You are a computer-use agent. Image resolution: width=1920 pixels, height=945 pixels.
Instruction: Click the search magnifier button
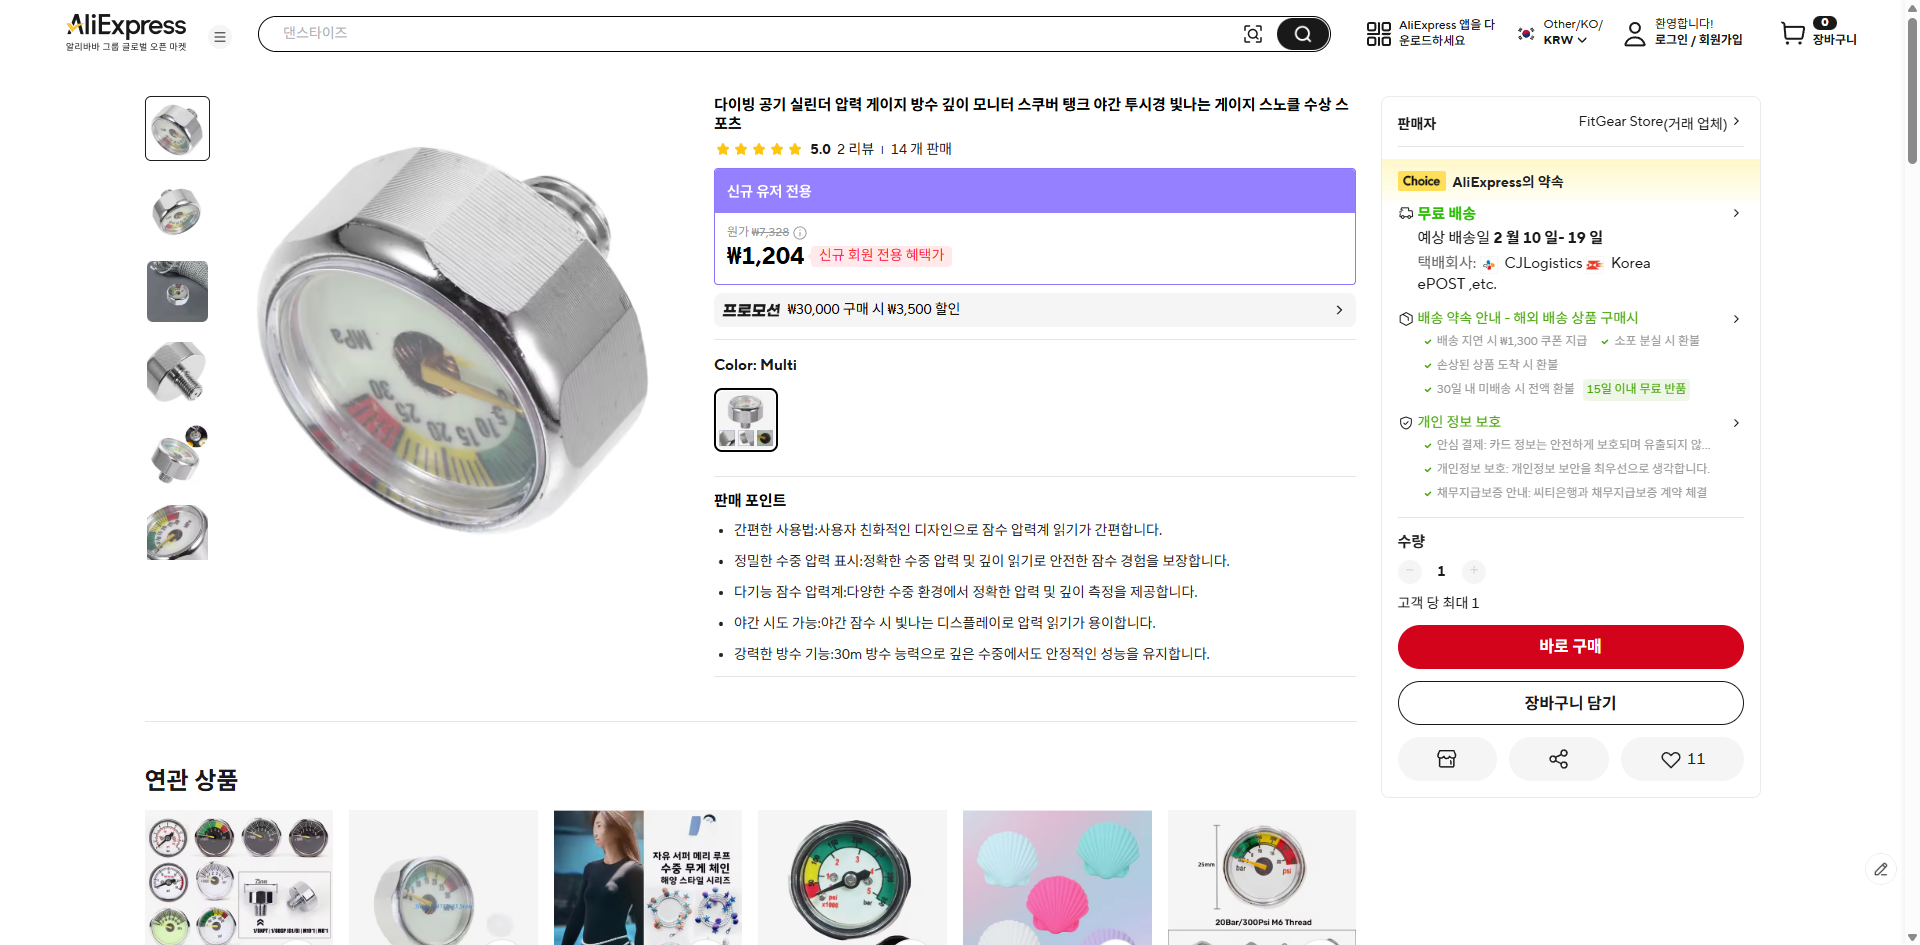tap(1302, 33)
